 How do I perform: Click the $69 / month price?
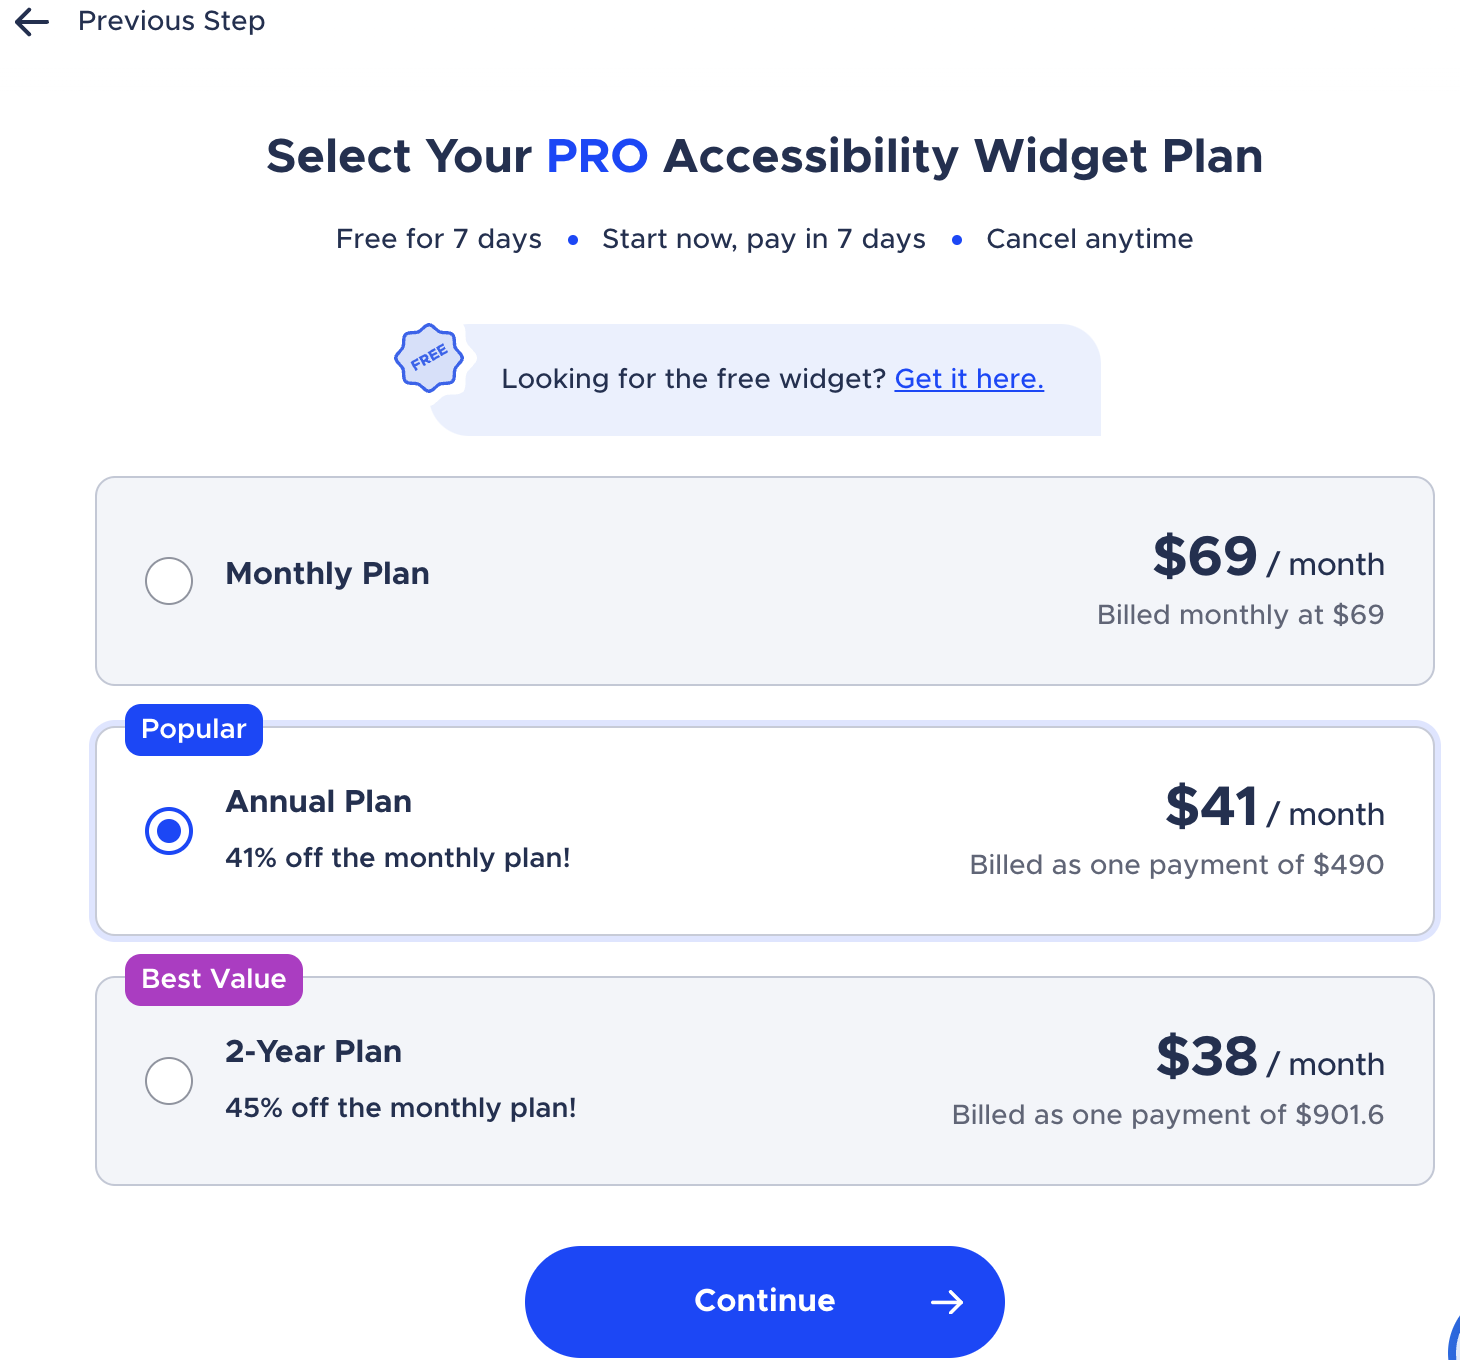tap(1269, 557)
